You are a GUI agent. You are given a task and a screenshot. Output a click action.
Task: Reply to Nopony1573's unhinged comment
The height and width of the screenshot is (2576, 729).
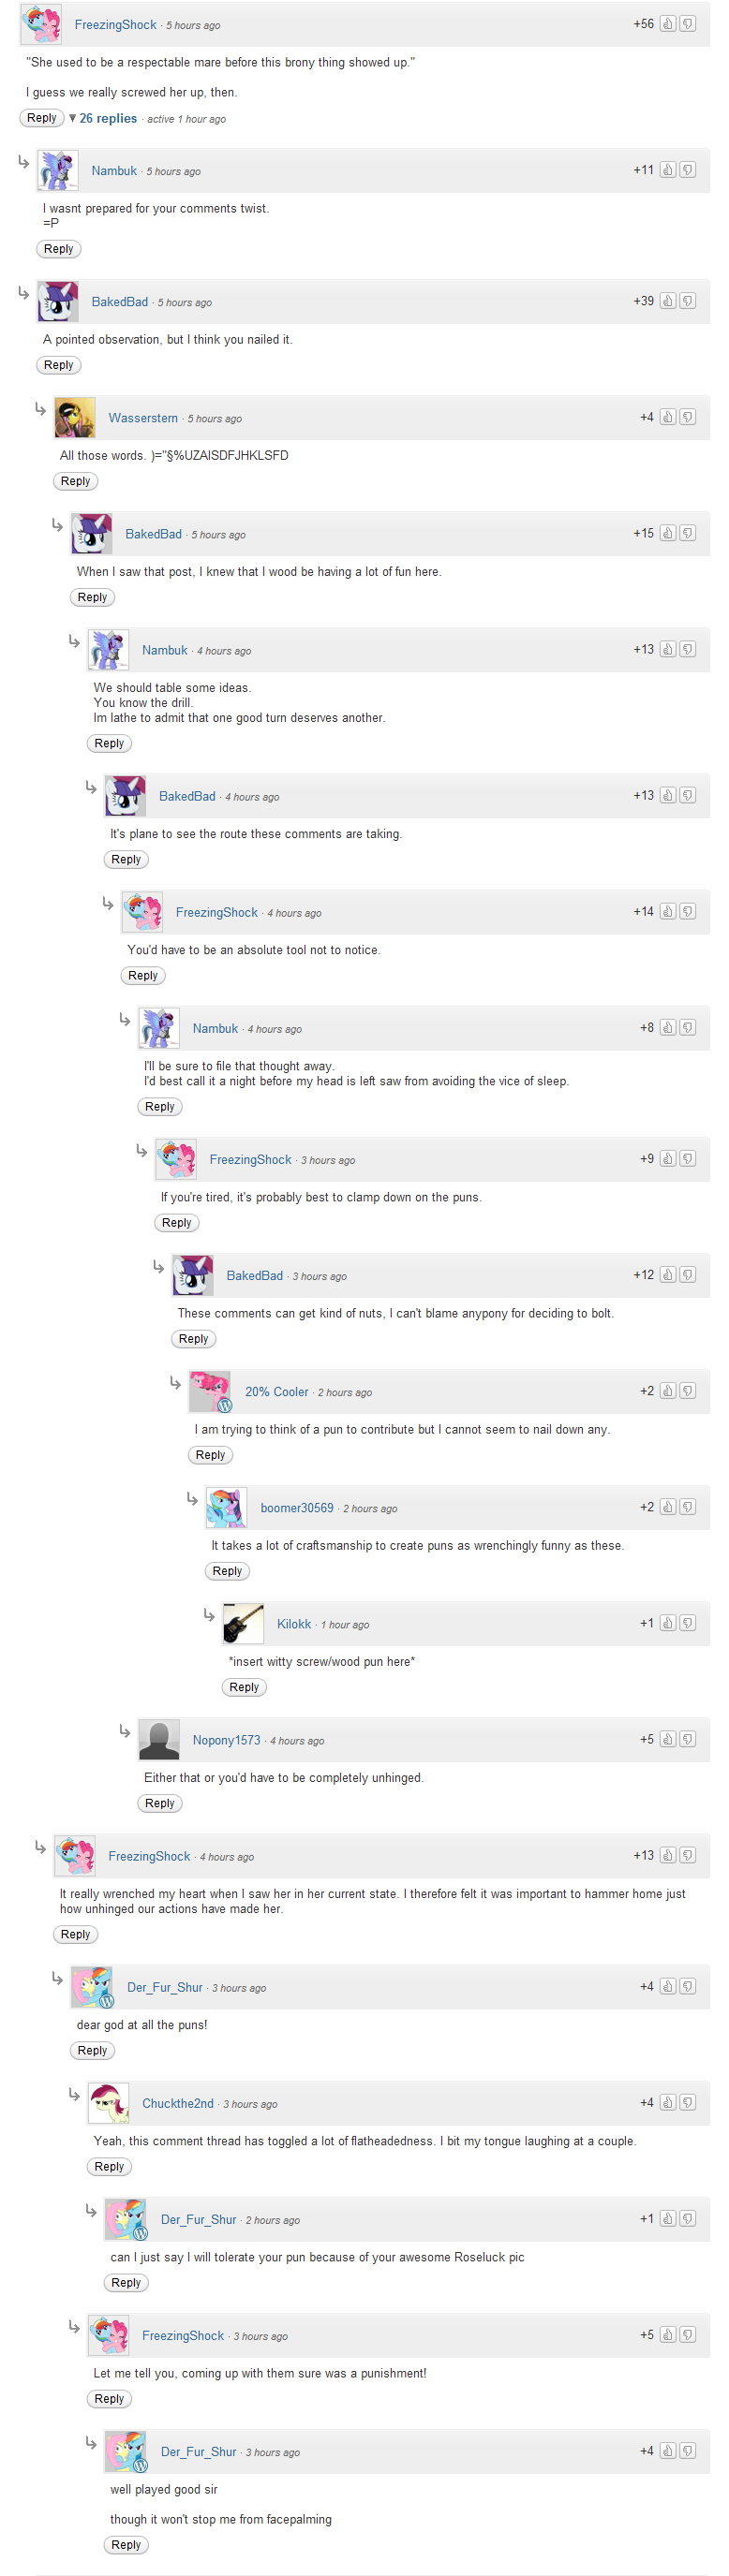tap(160, 1802)
